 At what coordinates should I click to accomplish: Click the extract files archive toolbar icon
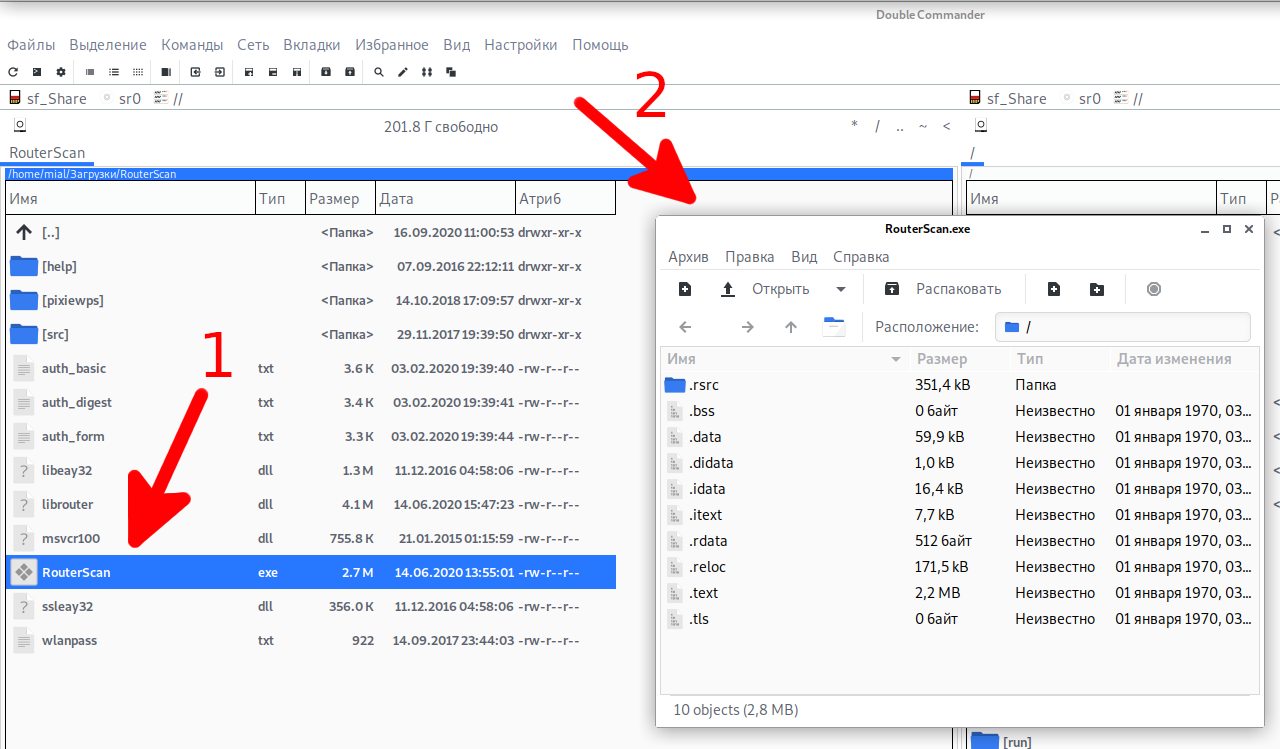click(350, 72)
